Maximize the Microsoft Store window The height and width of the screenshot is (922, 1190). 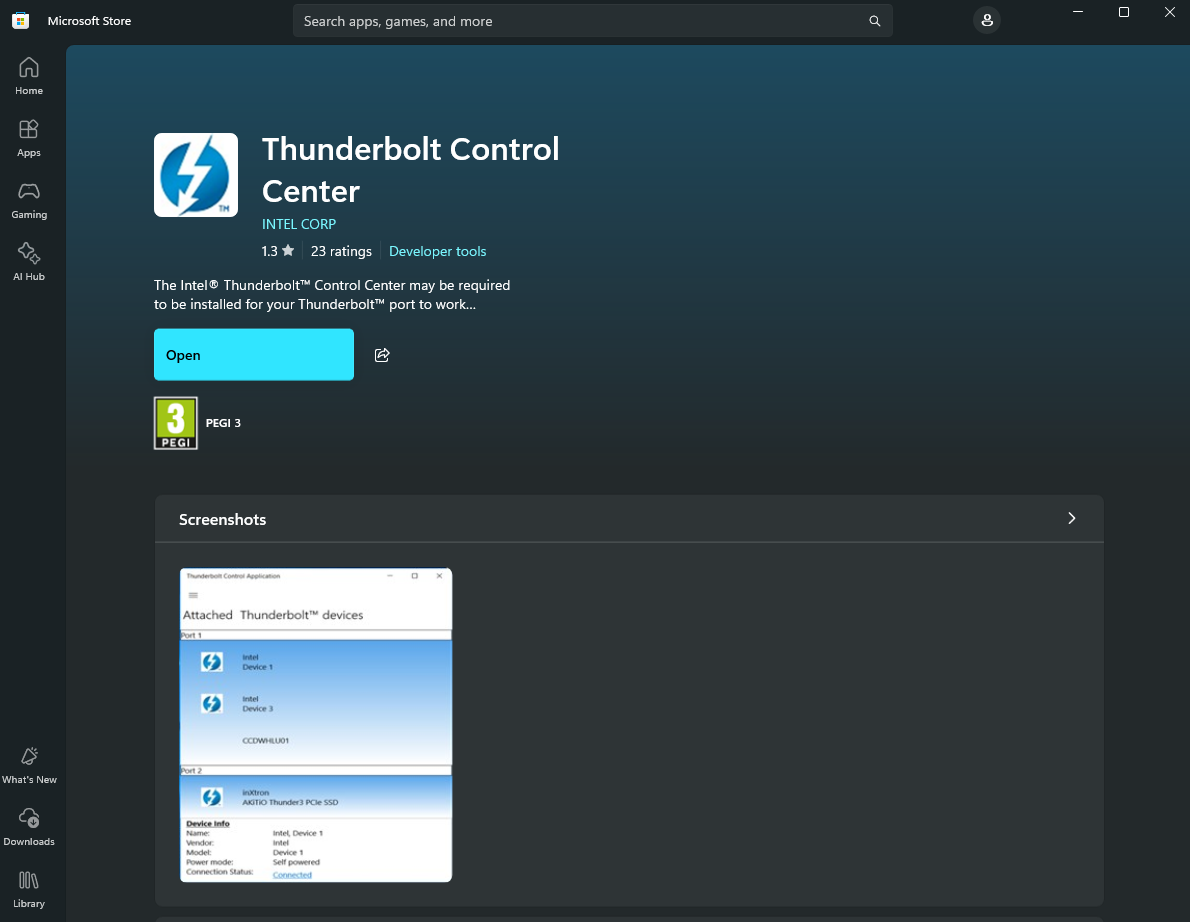click(x=1124, y=12)
